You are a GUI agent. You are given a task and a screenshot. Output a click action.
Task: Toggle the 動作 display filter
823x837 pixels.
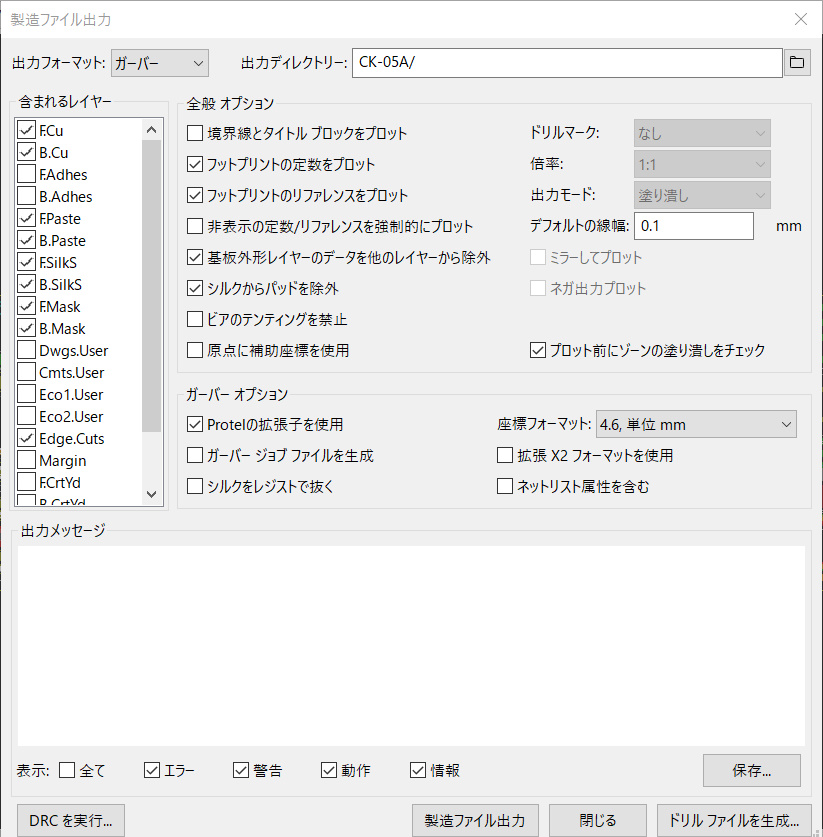329,770
